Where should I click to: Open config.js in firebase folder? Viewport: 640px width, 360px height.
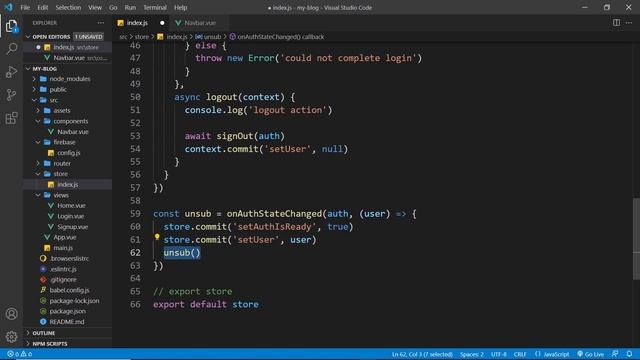[67, 153]
